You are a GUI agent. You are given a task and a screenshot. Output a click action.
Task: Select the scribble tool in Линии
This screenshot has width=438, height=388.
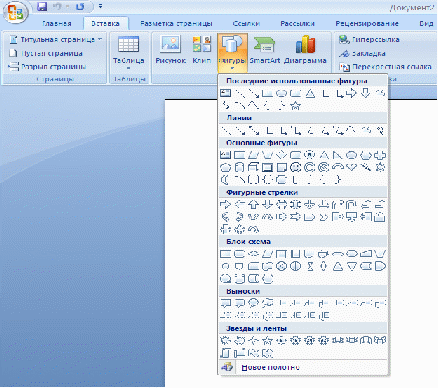380,130
